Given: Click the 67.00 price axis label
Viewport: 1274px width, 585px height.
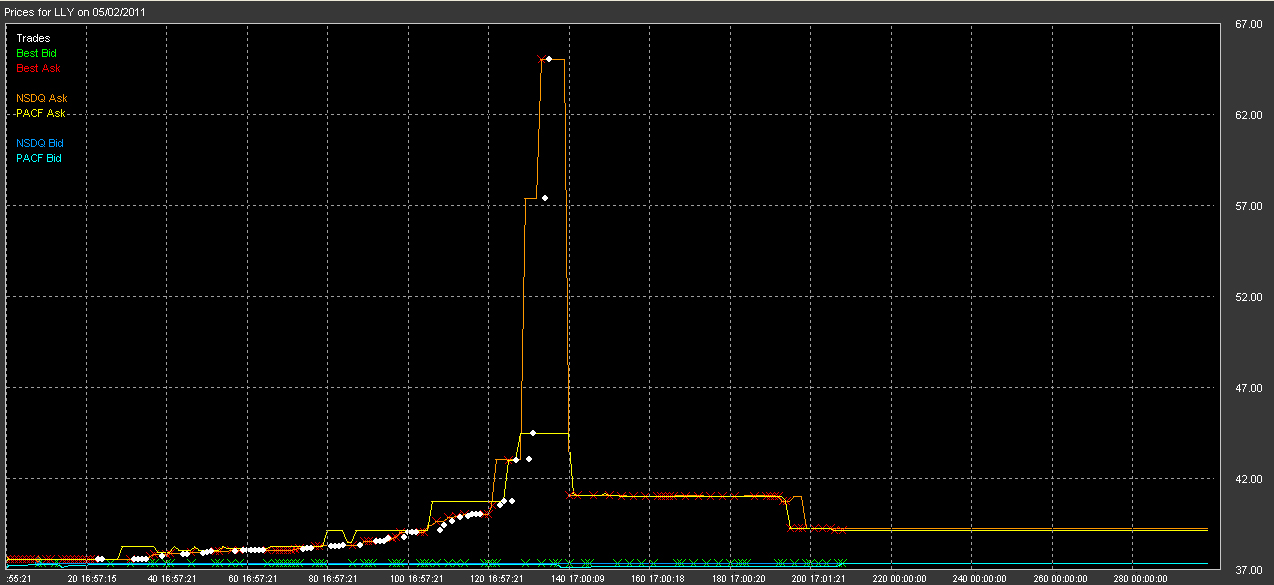Looking at the screenshot, I should tap(1248, 24).
